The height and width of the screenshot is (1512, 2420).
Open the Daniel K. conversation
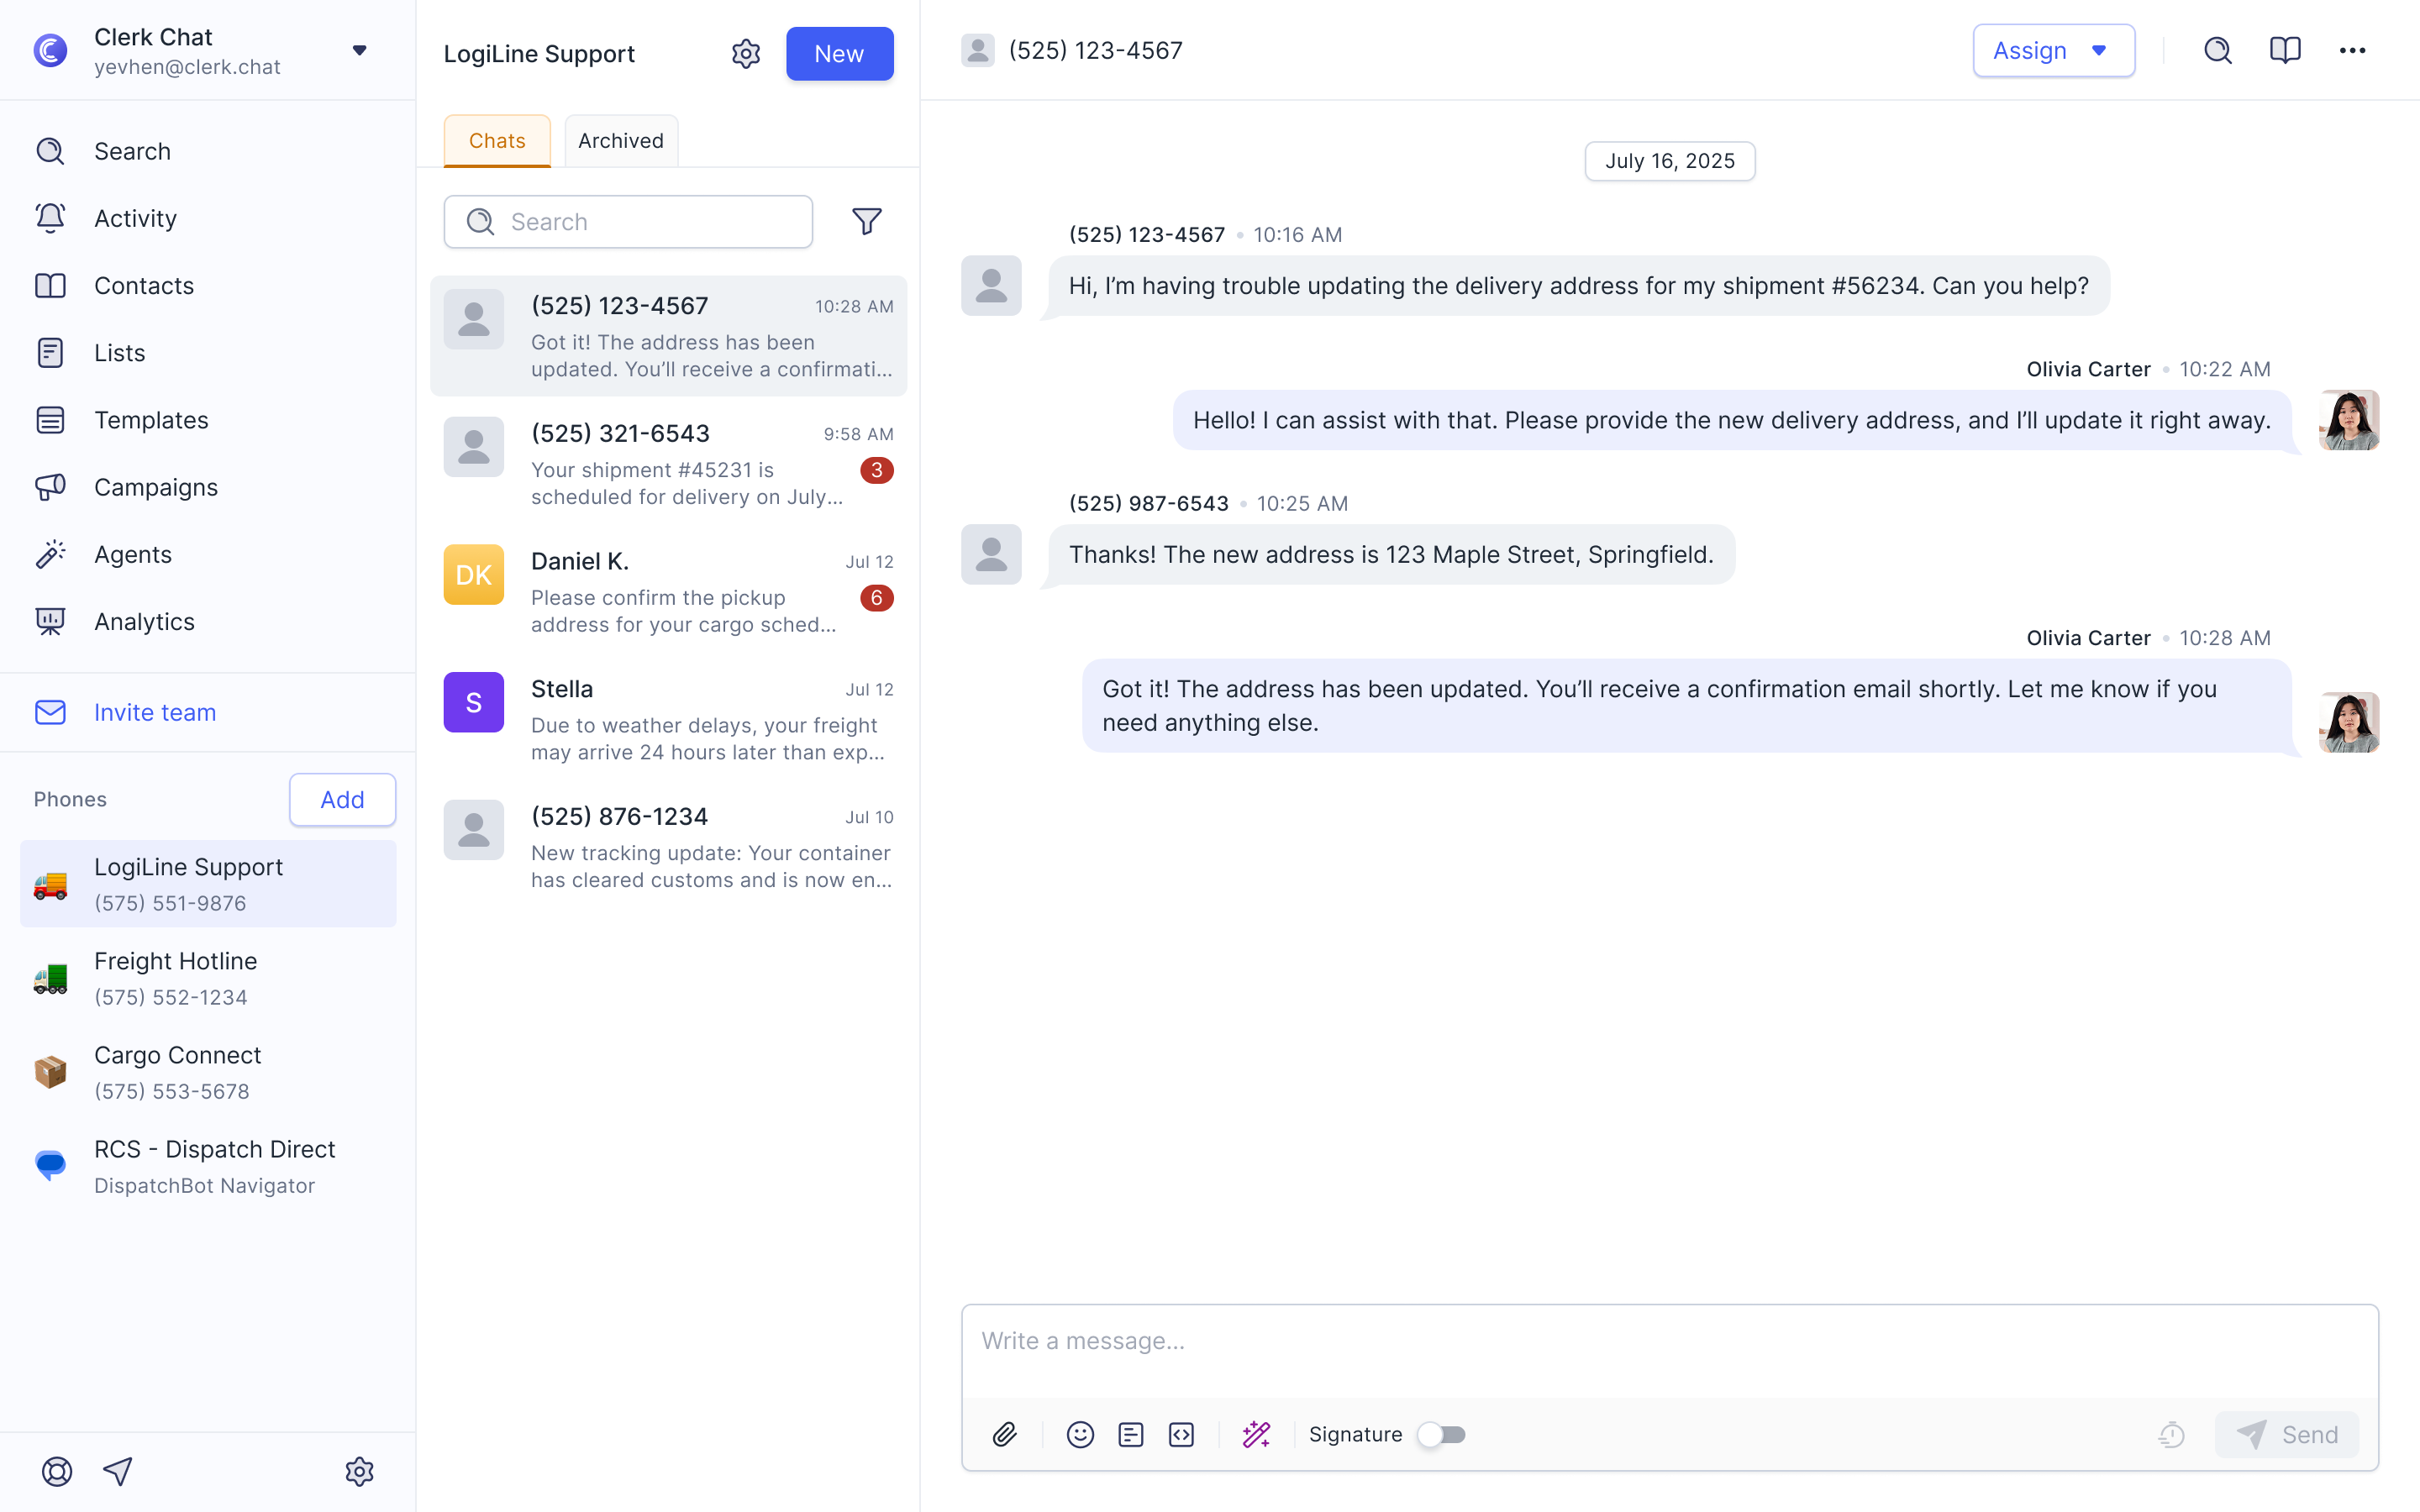[x=668, y=592]
